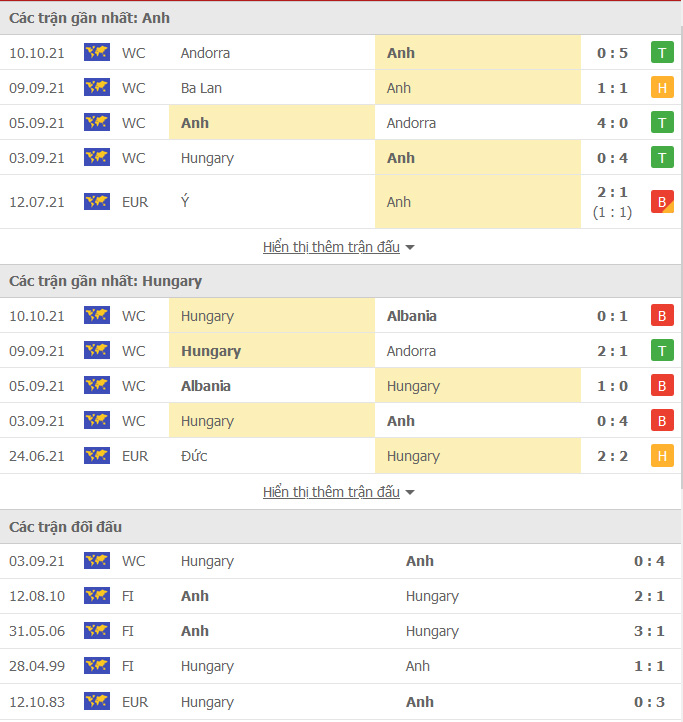Click the 3 : 1 score in the 31.05.06 row
This screenshot has width=683, height=722.
(x=650, y=631)
